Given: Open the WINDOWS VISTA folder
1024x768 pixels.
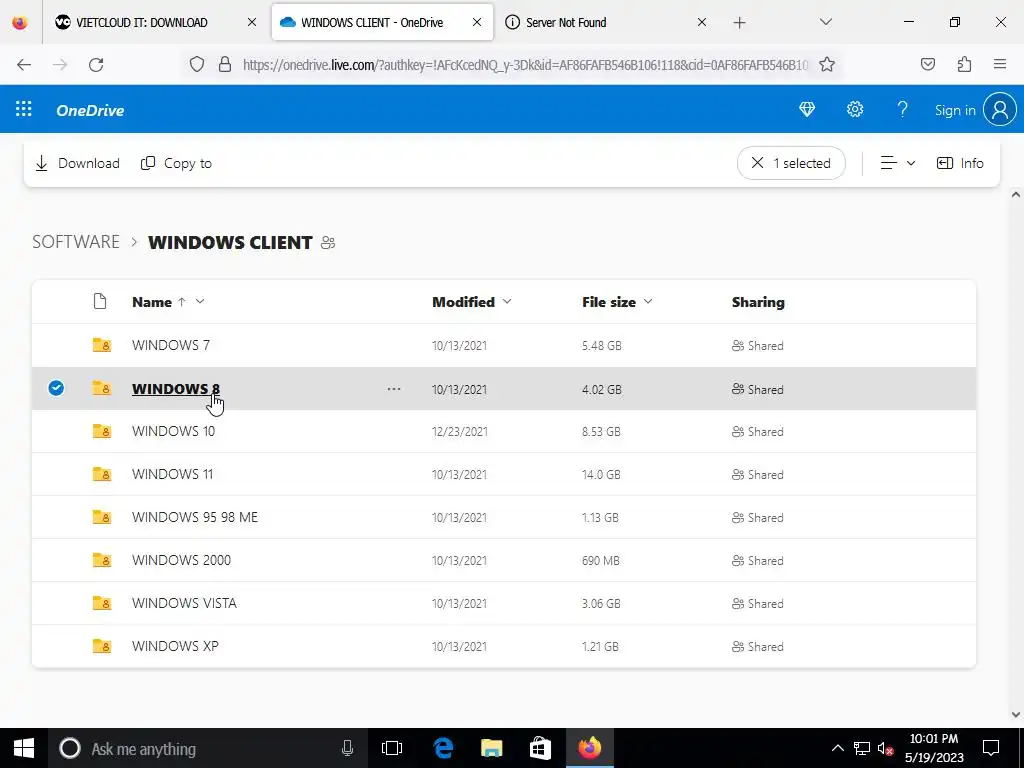Looking at the screenshot, I should point(184,603).
